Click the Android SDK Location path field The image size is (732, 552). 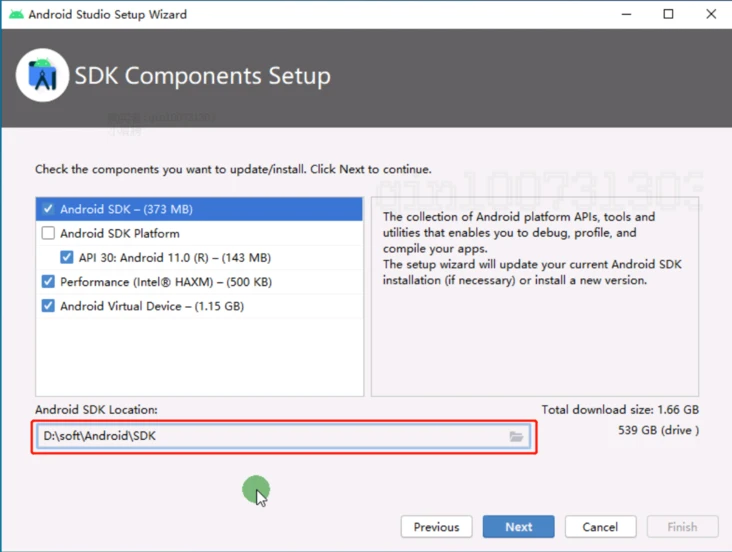click(284, 436)
